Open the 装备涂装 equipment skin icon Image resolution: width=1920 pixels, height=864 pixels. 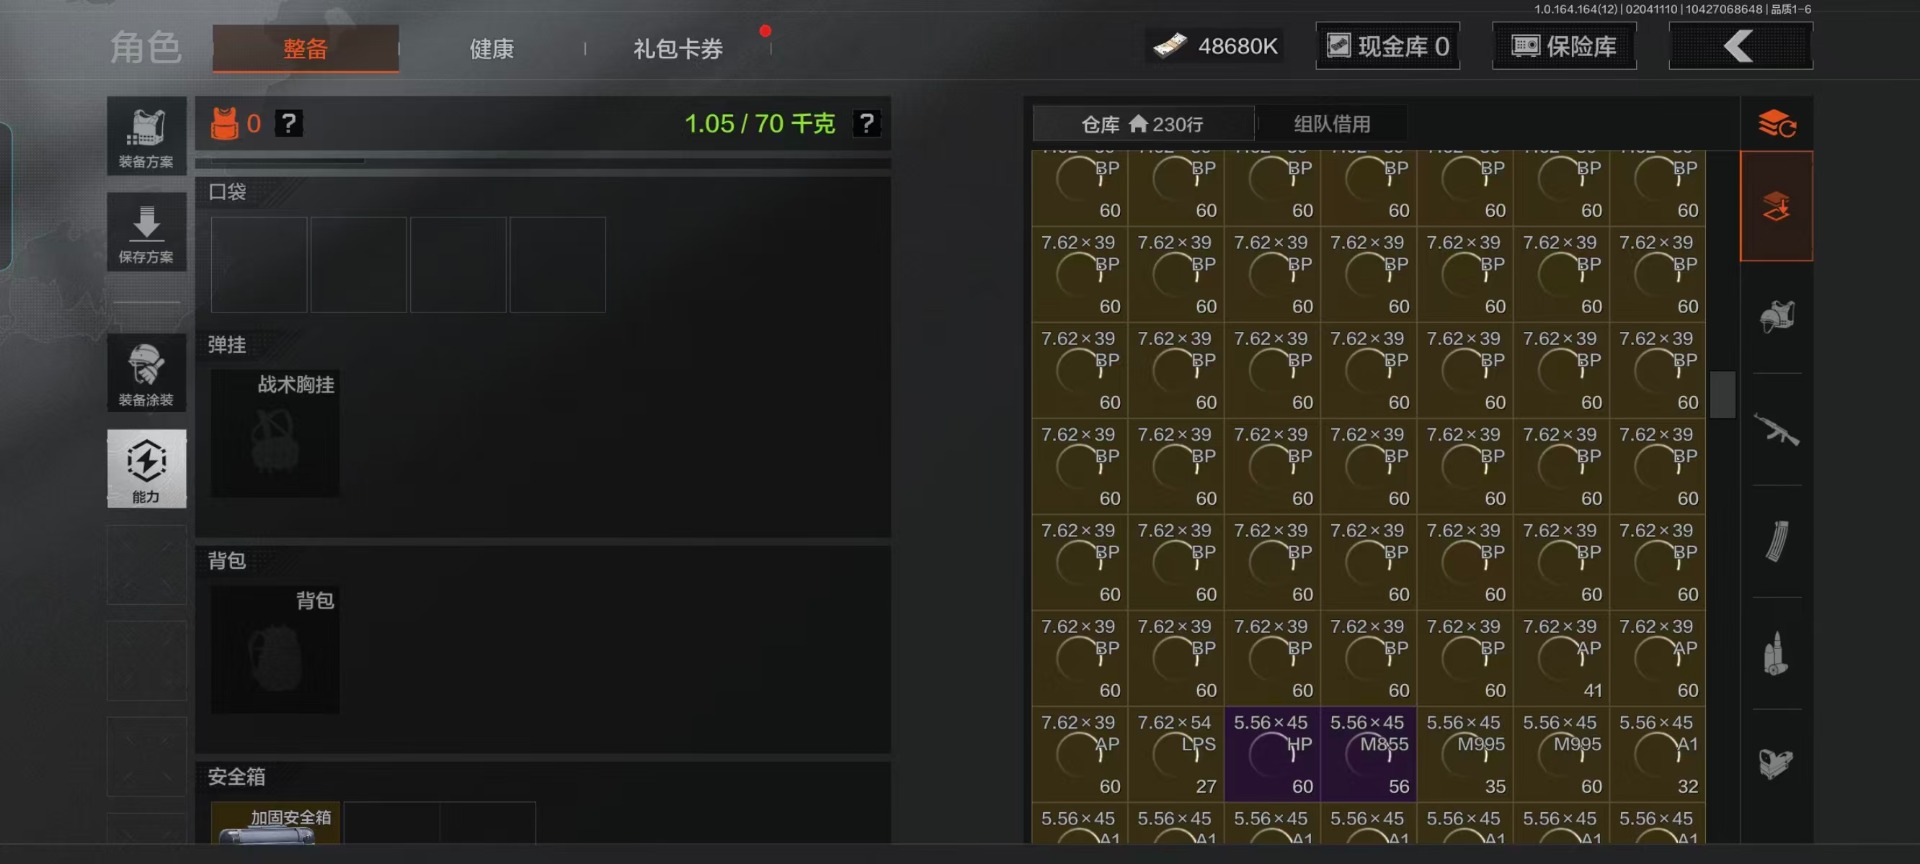147,373
